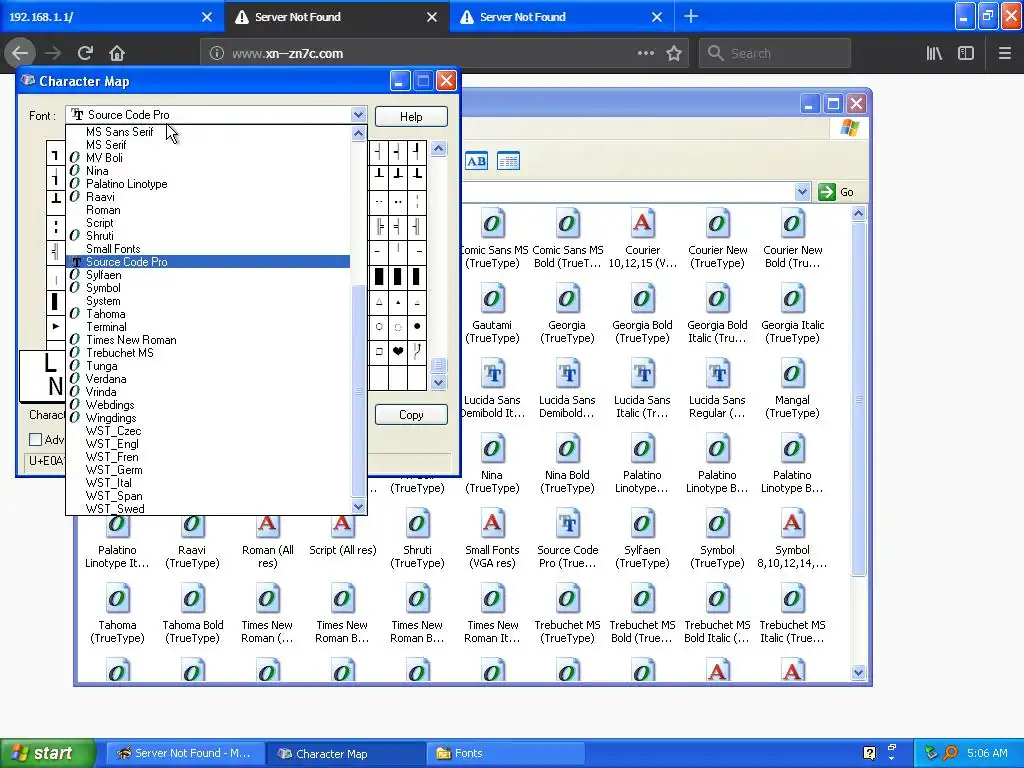Image resolution: width=1024 pixels, height=768 pixels.
Task: Go back with the browser back arrow
Action: coord(20,53)
